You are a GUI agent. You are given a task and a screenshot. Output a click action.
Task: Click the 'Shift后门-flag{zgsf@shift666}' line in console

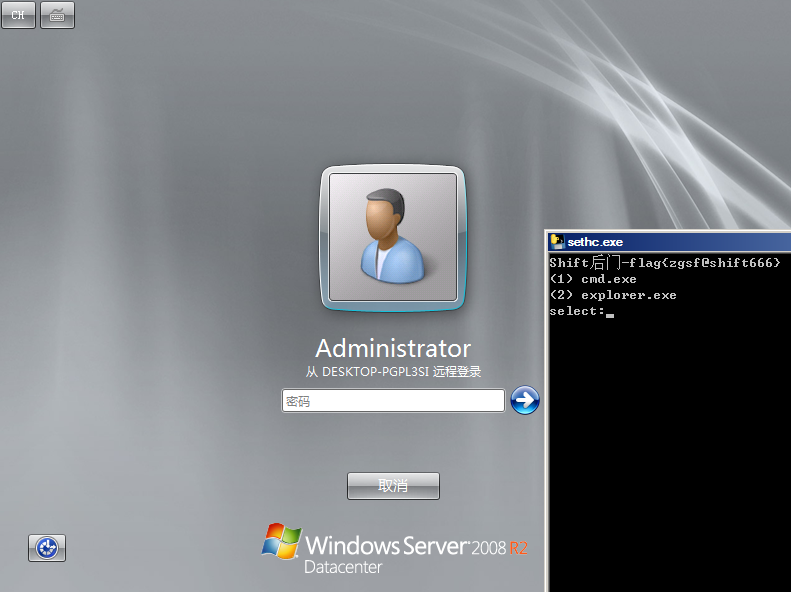tap(665, 263)
